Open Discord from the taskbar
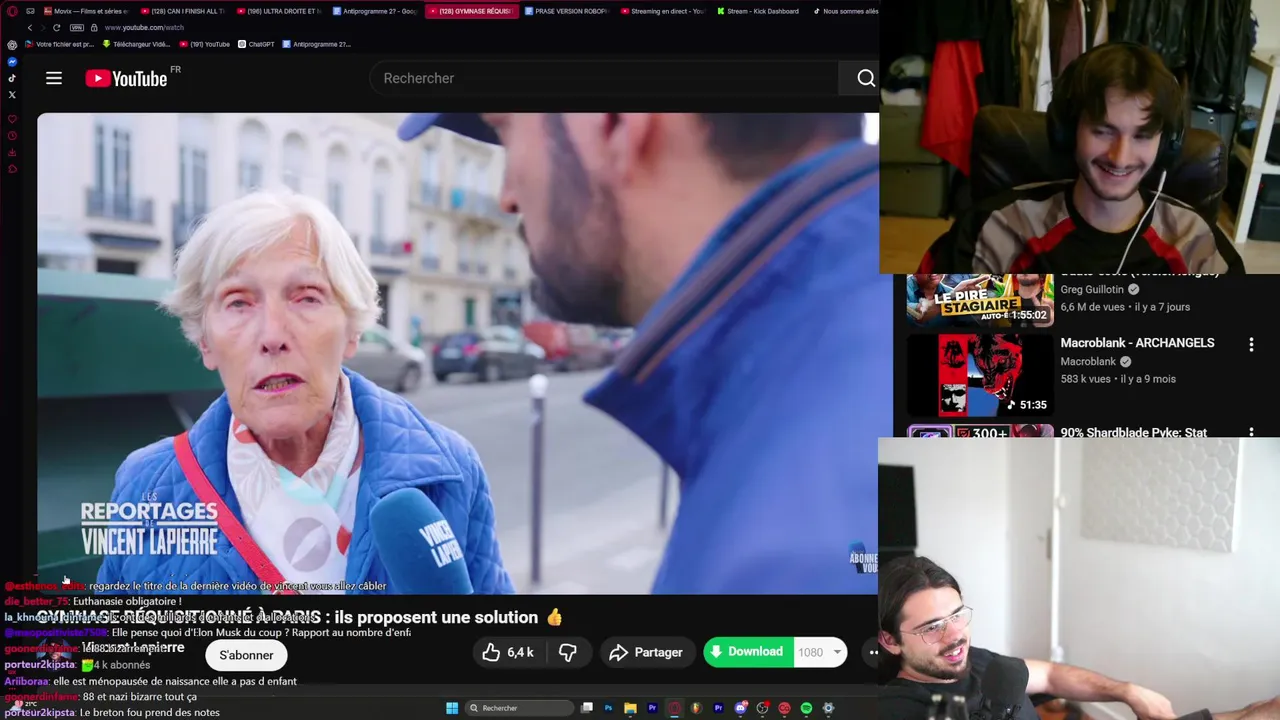1280x720 pixels. coord(740,708)
